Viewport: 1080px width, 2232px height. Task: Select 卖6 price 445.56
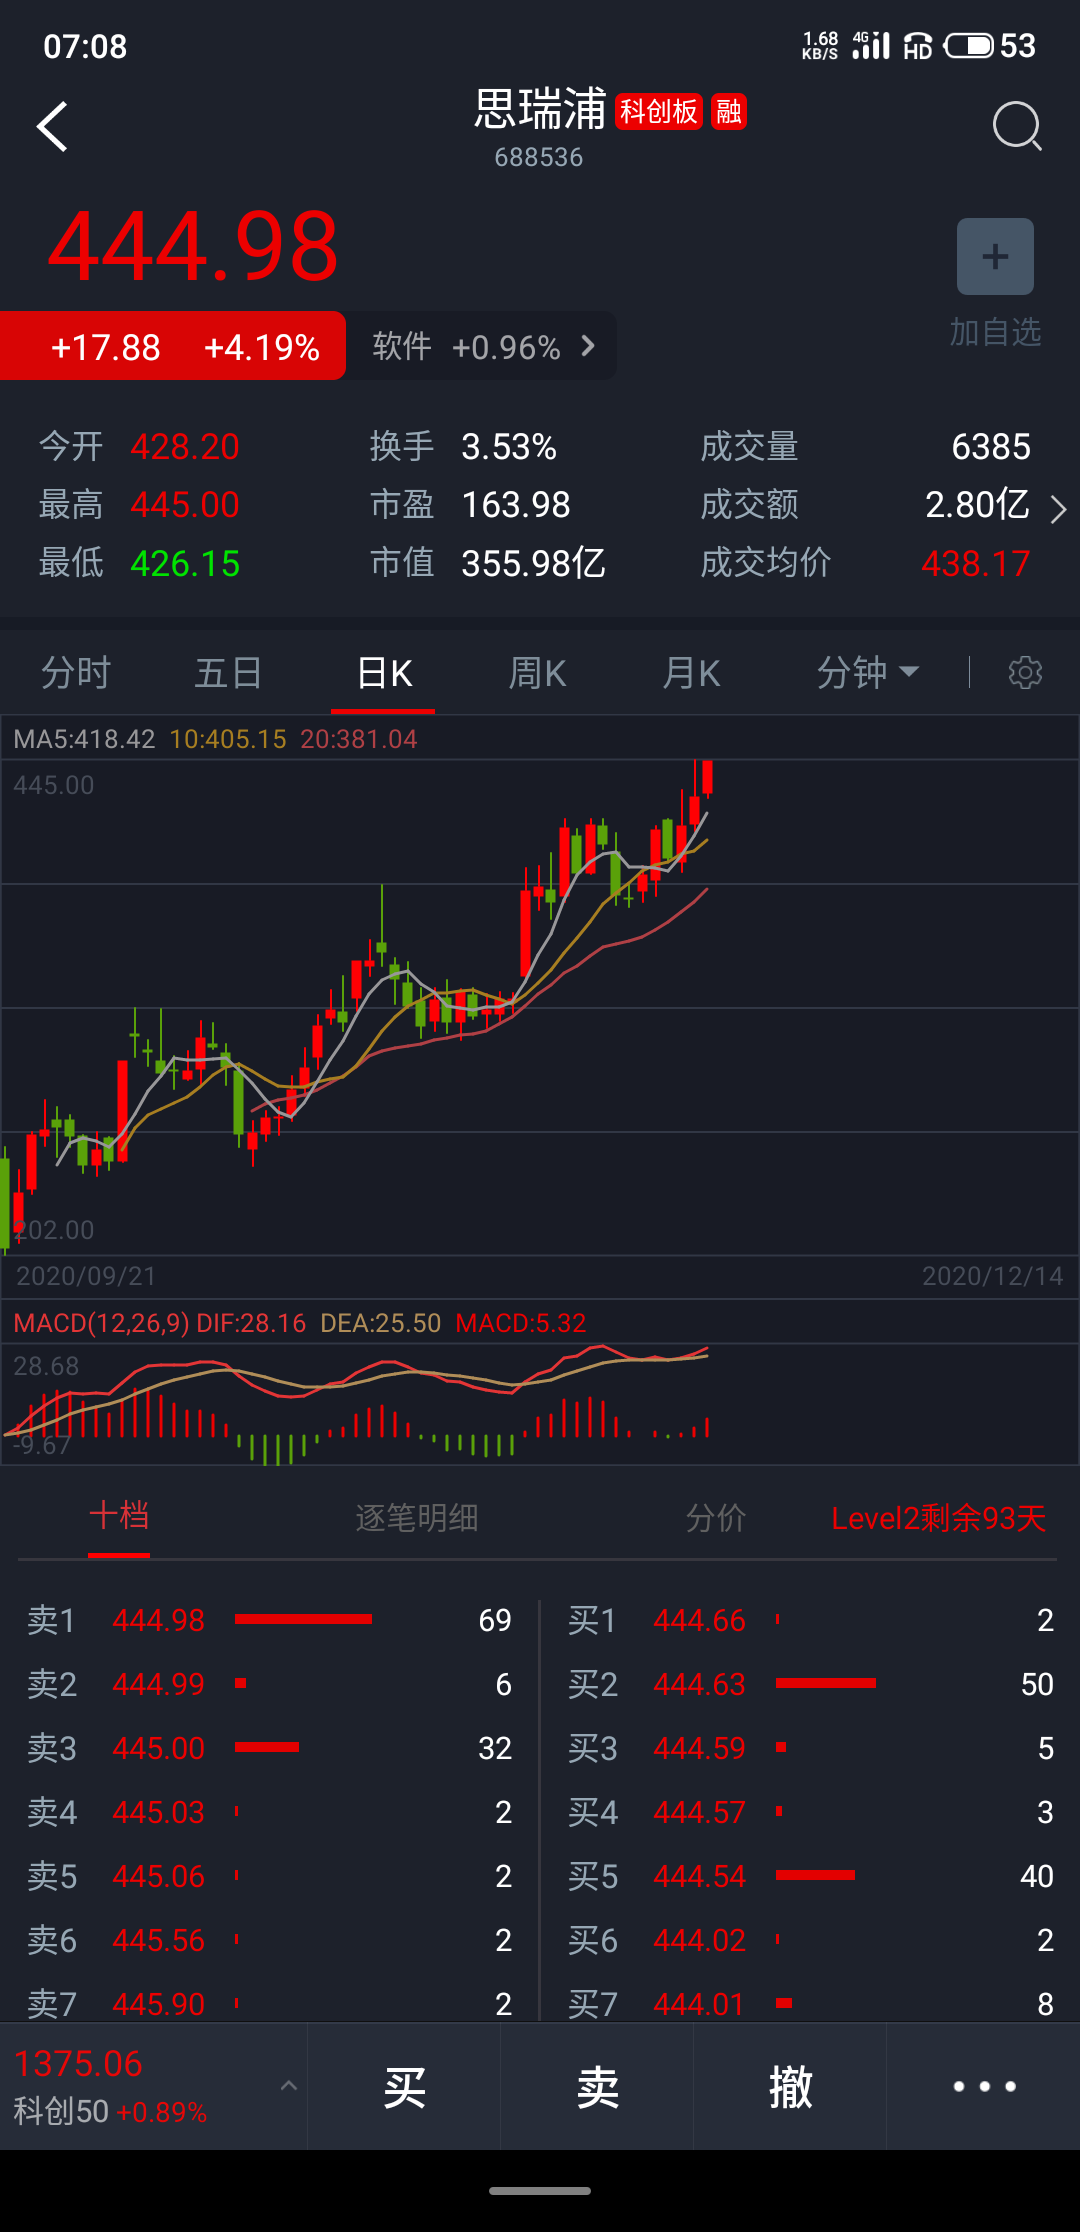159,1940
